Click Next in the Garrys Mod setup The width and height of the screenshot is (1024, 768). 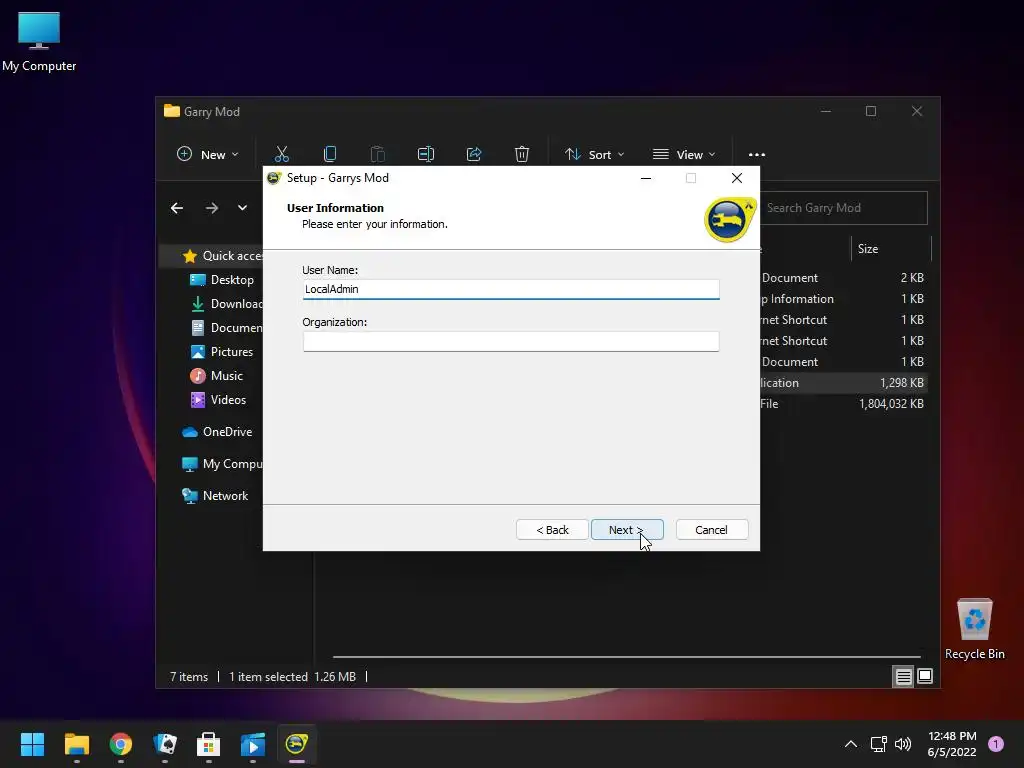tap(627, 530)
